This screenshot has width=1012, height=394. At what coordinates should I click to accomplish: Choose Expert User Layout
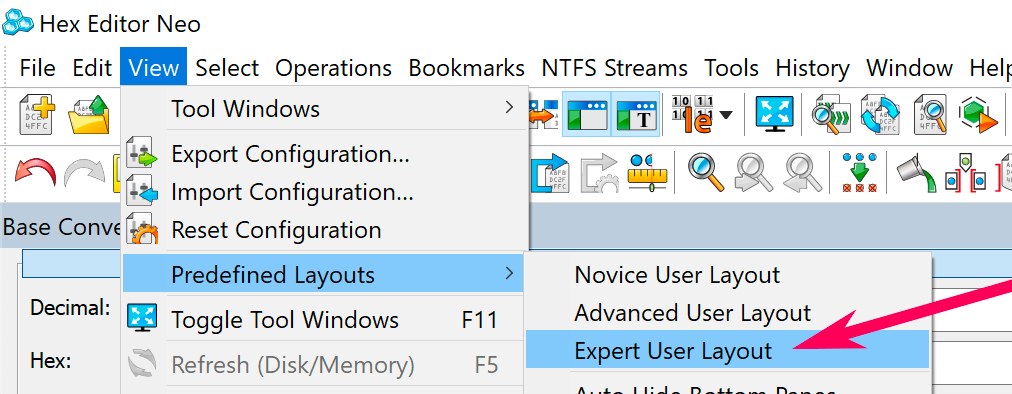[x=727, y=350]
